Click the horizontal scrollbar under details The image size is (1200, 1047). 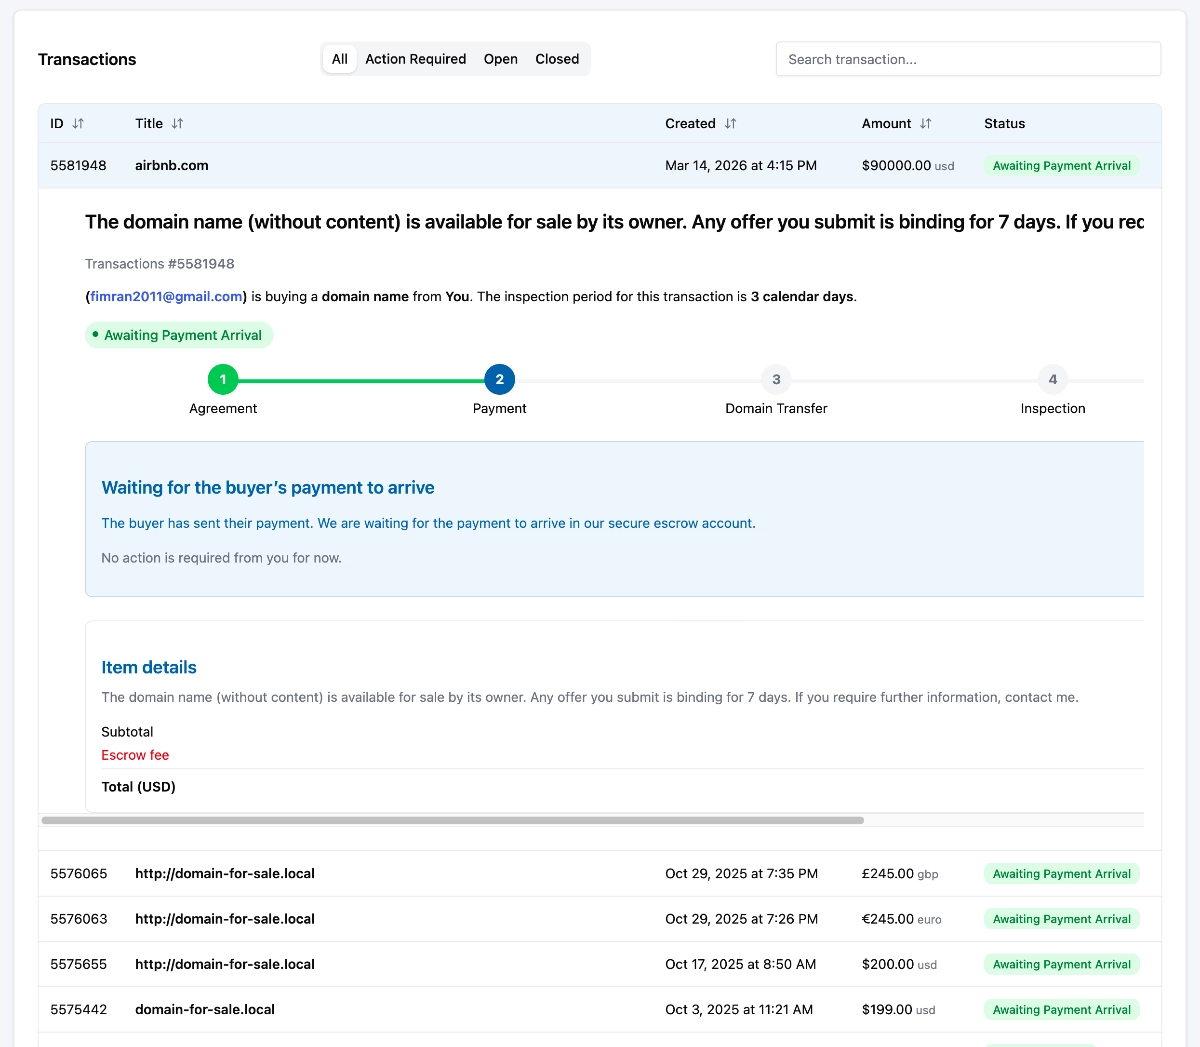[452, 820]
